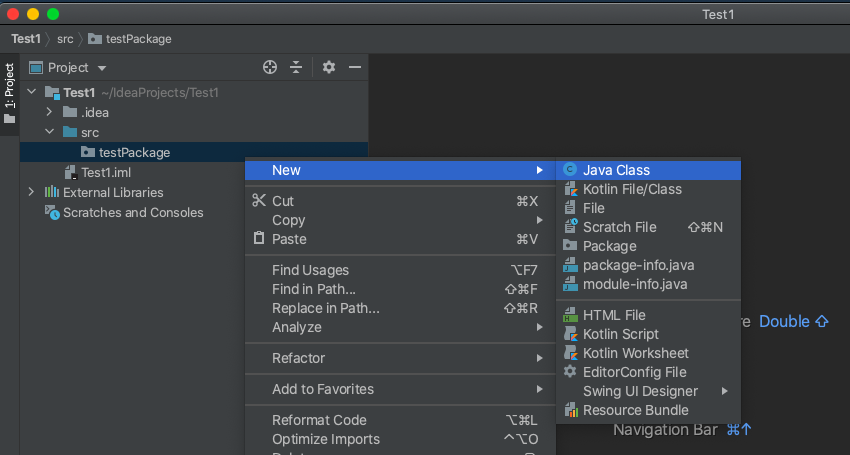This screenshot has height=455, width=850.
Task: Choose Replace in Path... menu item
Action: pos(401,308)
